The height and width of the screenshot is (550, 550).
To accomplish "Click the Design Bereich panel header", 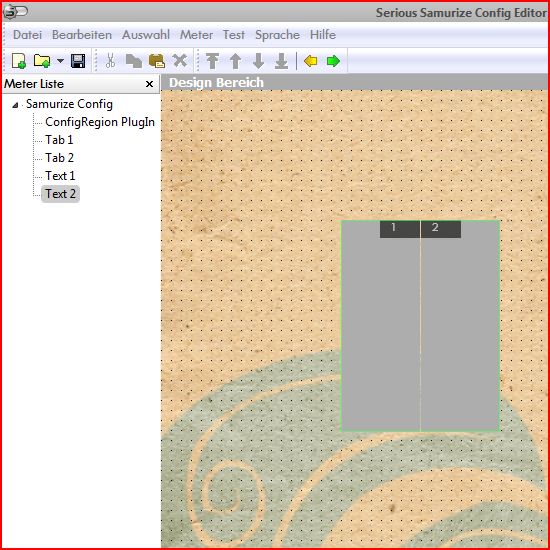I will tap(355, 83).
